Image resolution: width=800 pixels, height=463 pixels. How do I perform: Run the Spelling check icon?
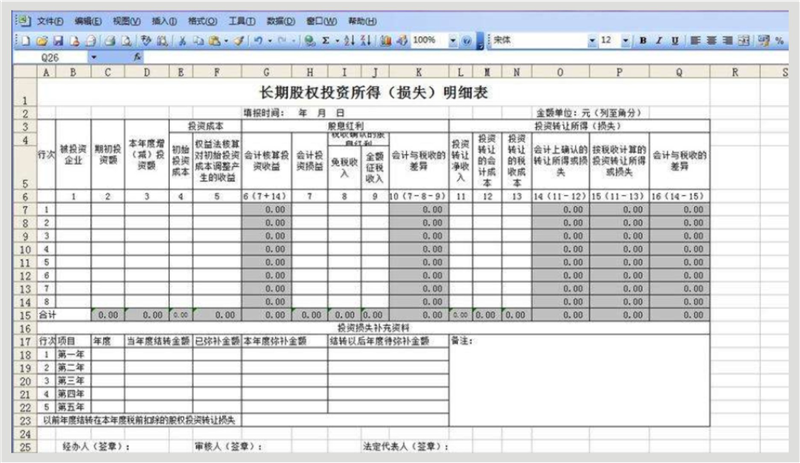click(x=146, y=40)
